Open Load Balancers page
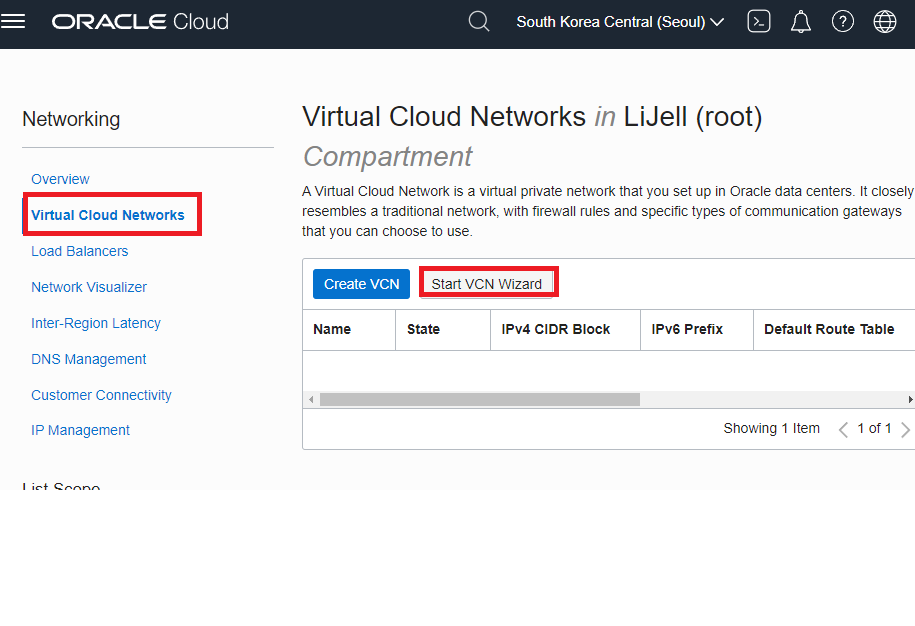 (x=79, y=251)
